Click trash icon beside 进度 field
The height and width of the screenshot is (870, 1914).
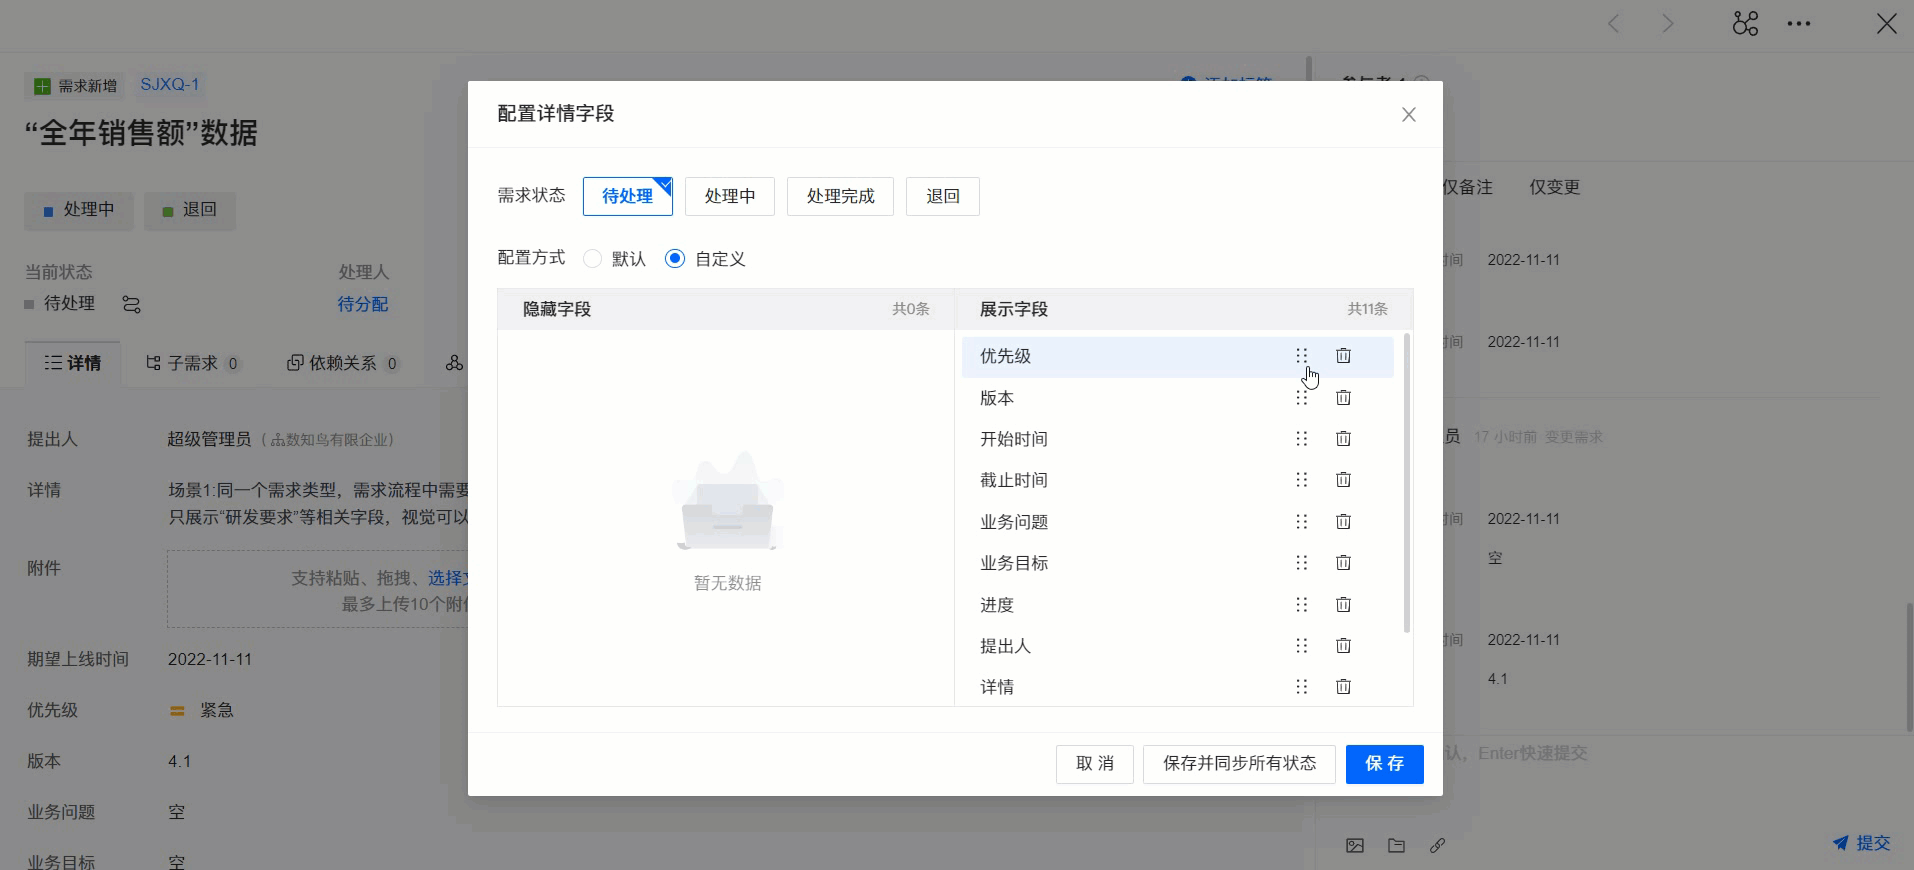pyautogui.click(x=1343, y=605)
